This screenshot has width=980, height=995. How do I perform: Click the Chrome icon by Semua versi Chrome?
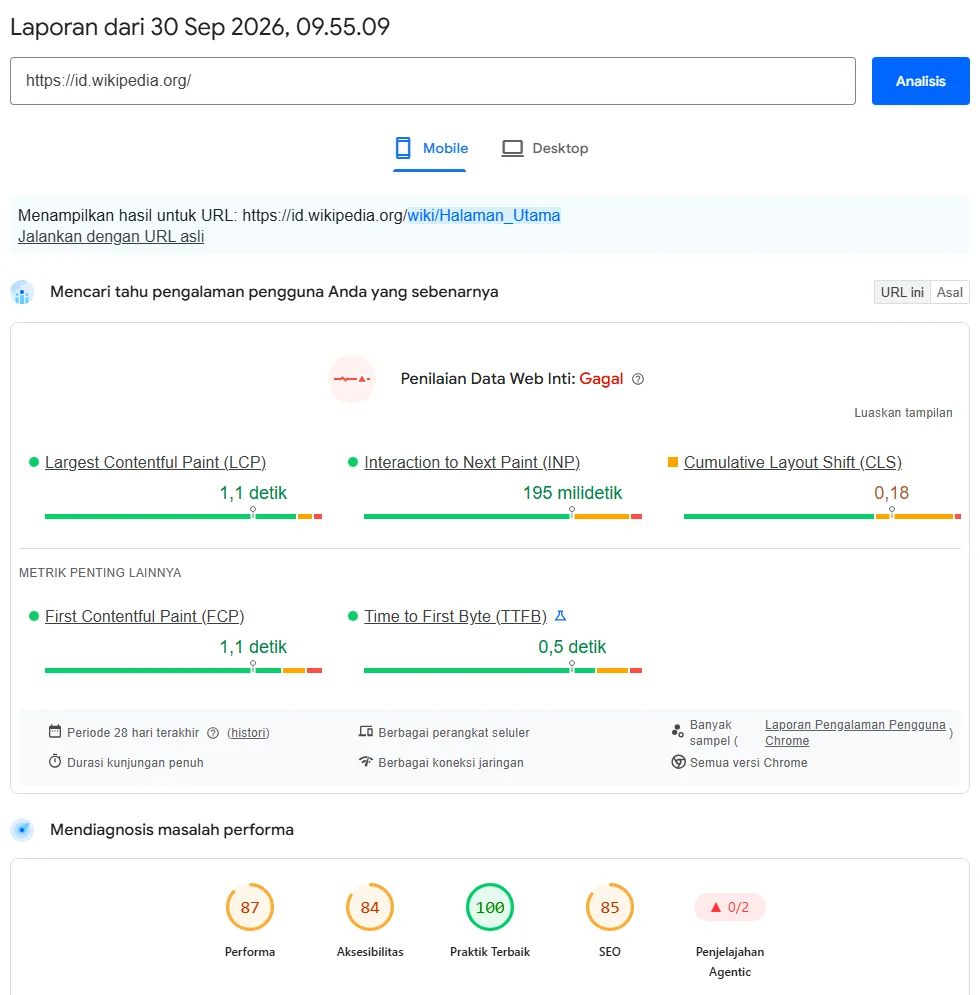point(679,762)
